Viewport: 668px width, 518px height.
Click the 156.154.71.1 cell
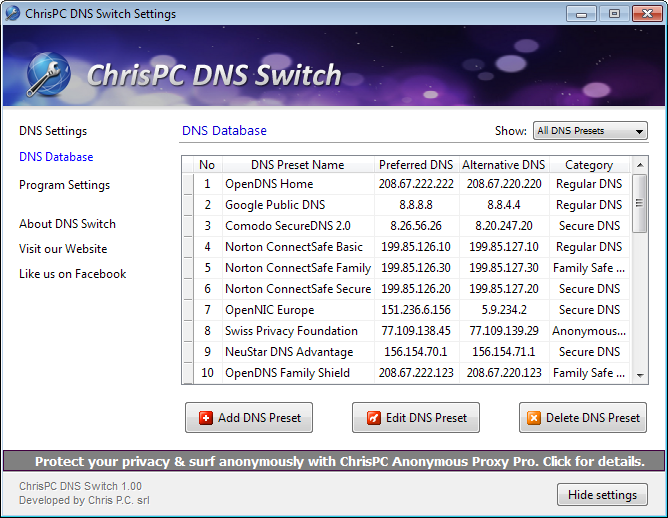(x=504, y=352)
